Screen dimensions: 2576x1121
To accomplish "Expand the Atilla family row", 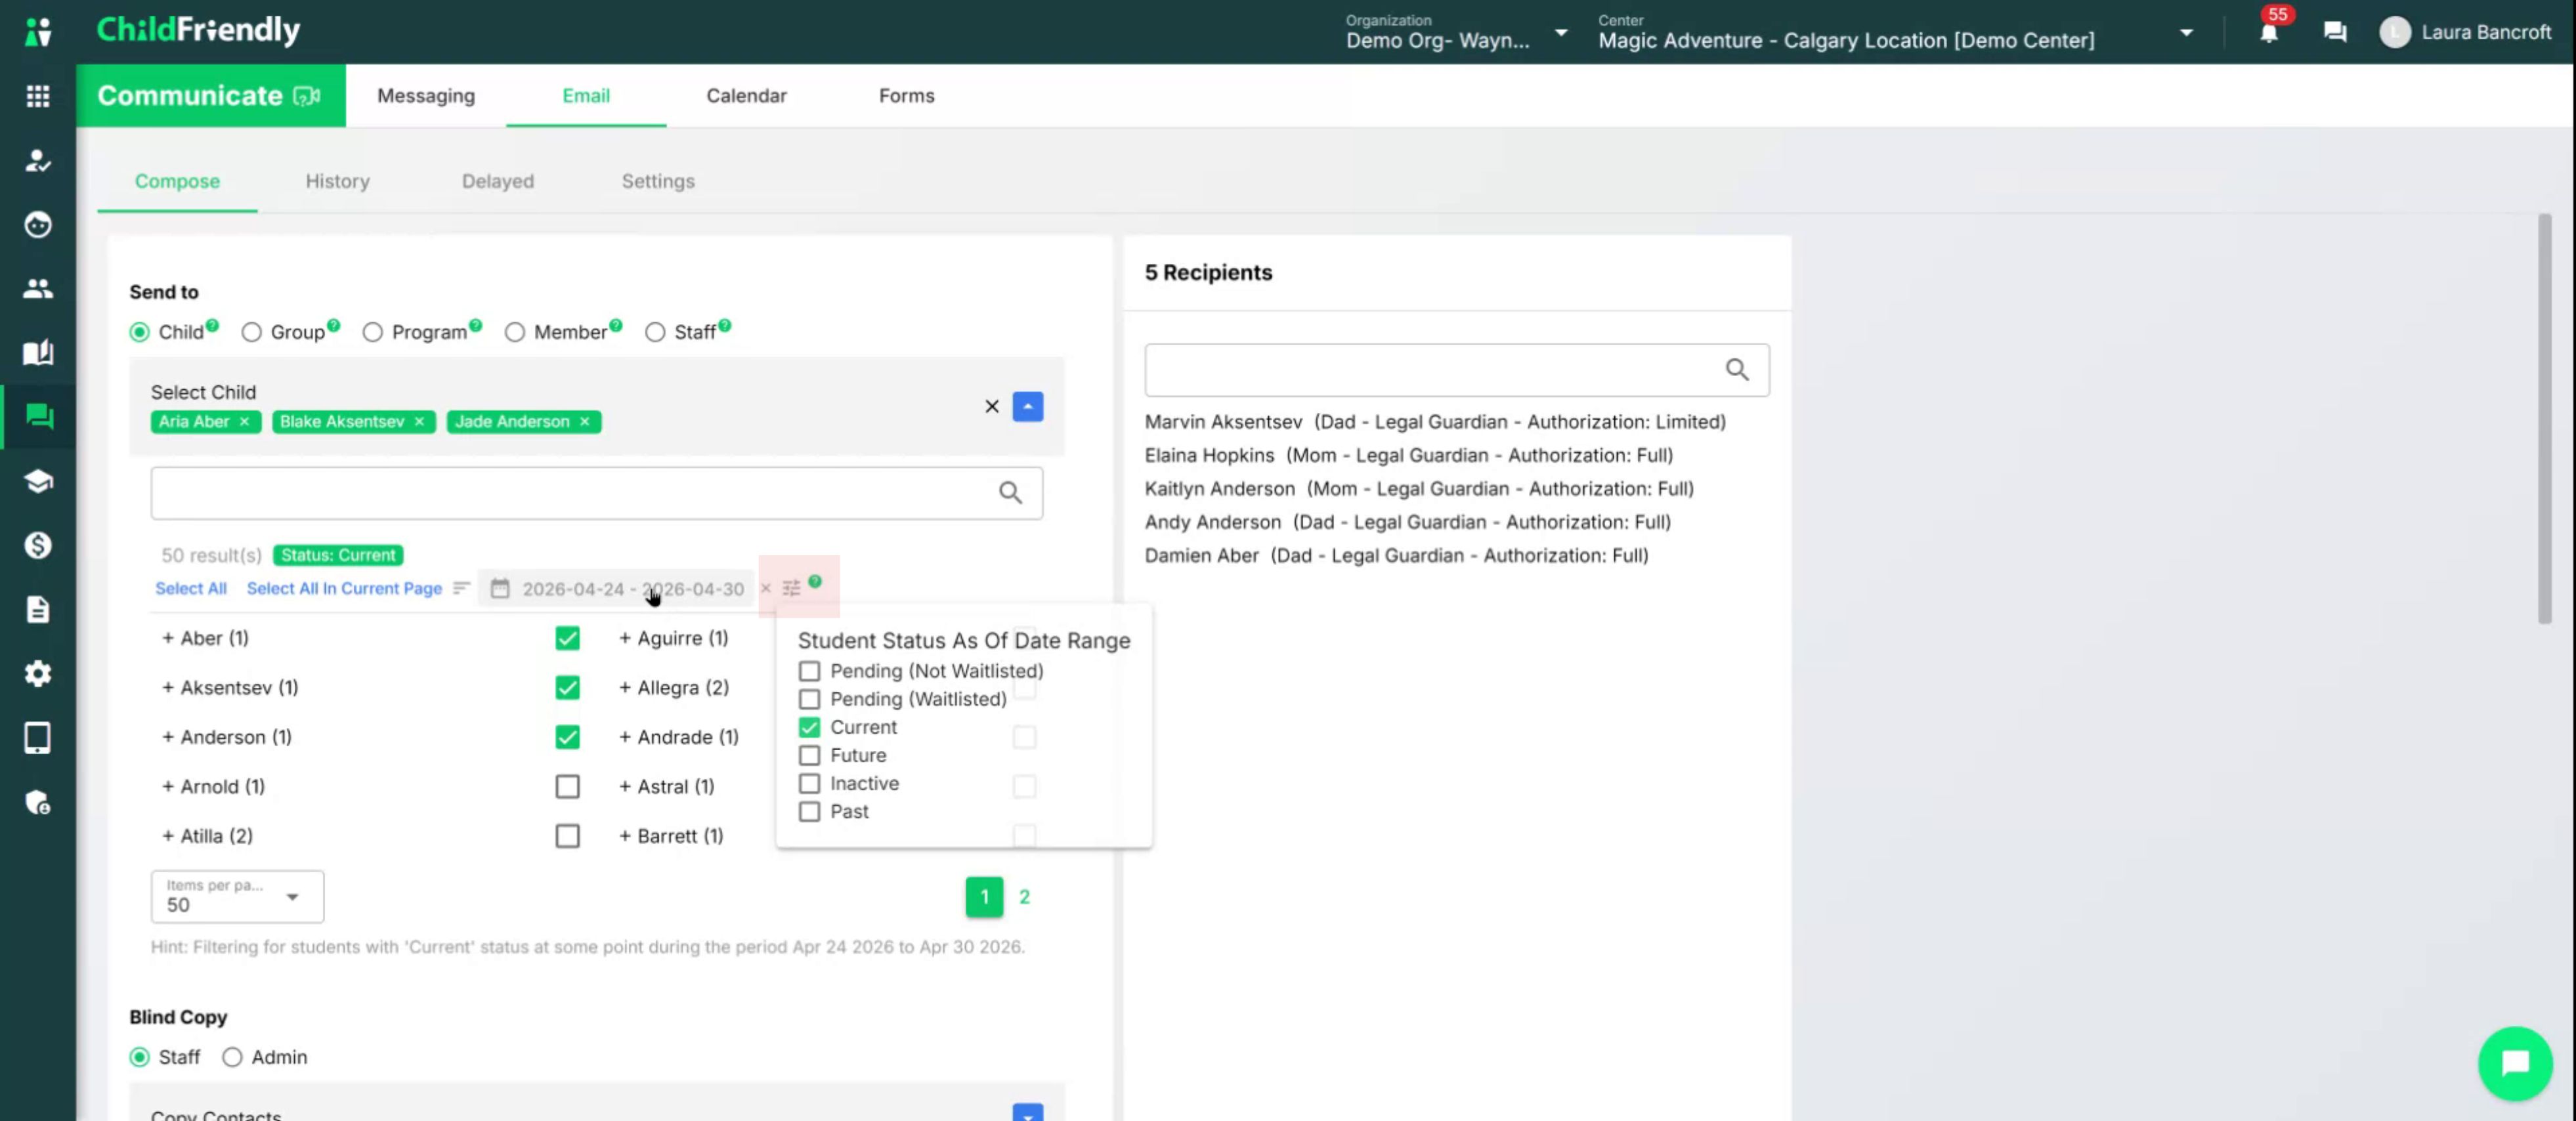I will 168,836.
